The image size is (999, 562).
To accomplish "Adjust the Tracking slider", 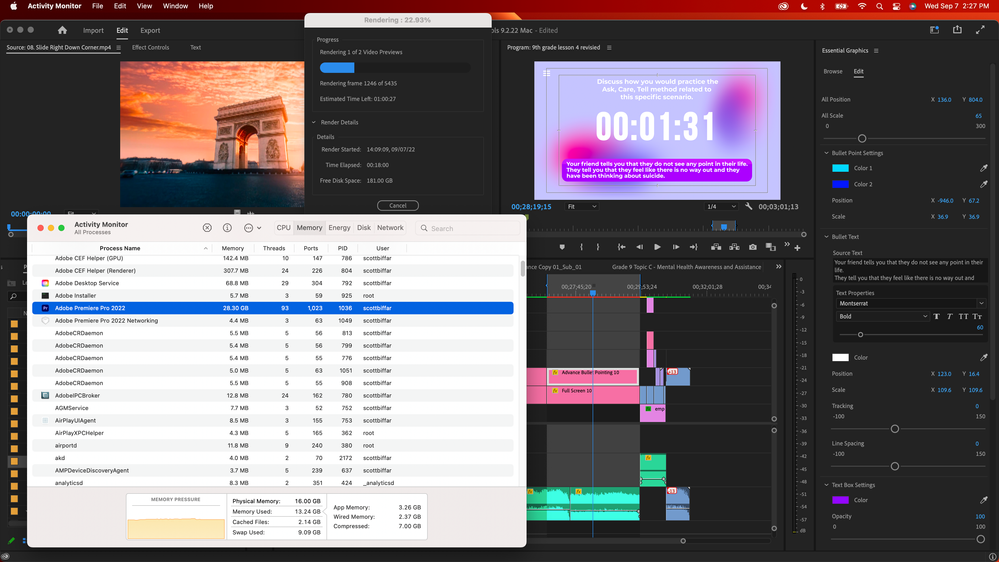I will pyautogui.click(x=895, y=429).
